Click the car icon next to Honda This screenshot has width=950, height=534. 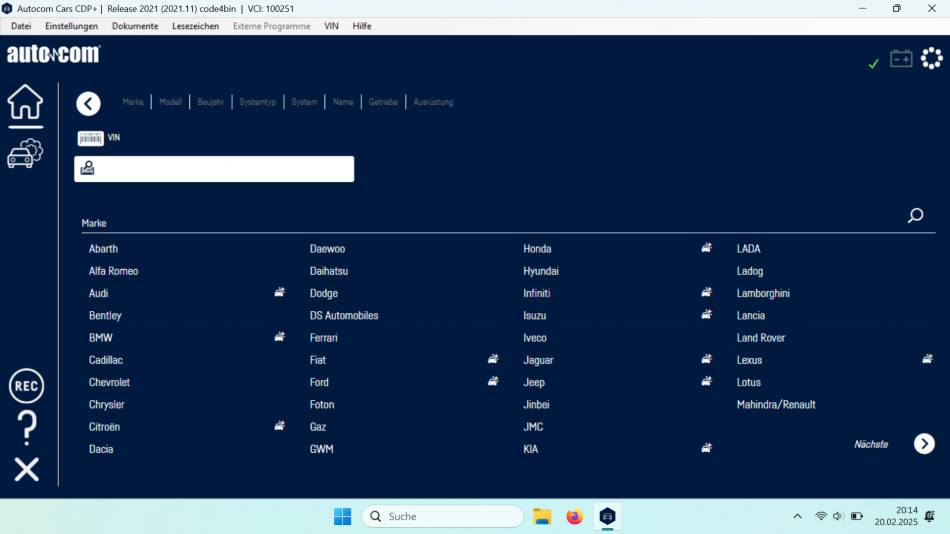pos(706,247)
